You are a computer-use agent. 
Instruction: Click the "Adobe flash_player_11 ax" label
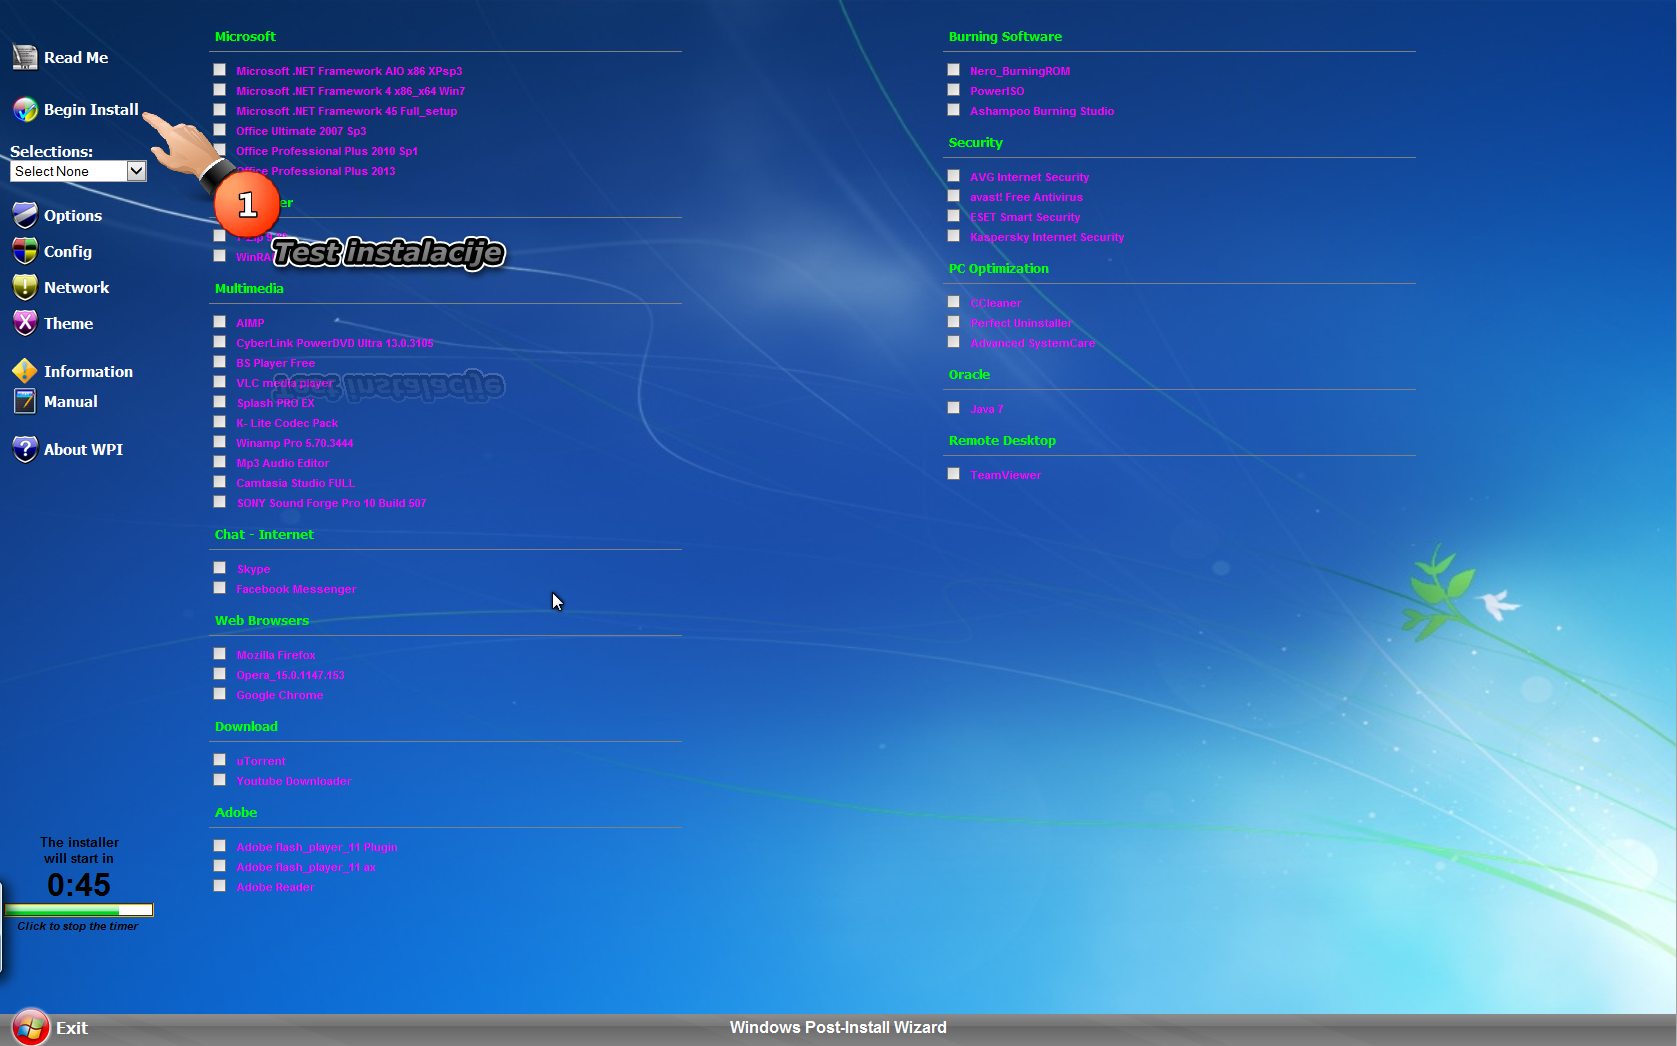(x=306, y=867)
